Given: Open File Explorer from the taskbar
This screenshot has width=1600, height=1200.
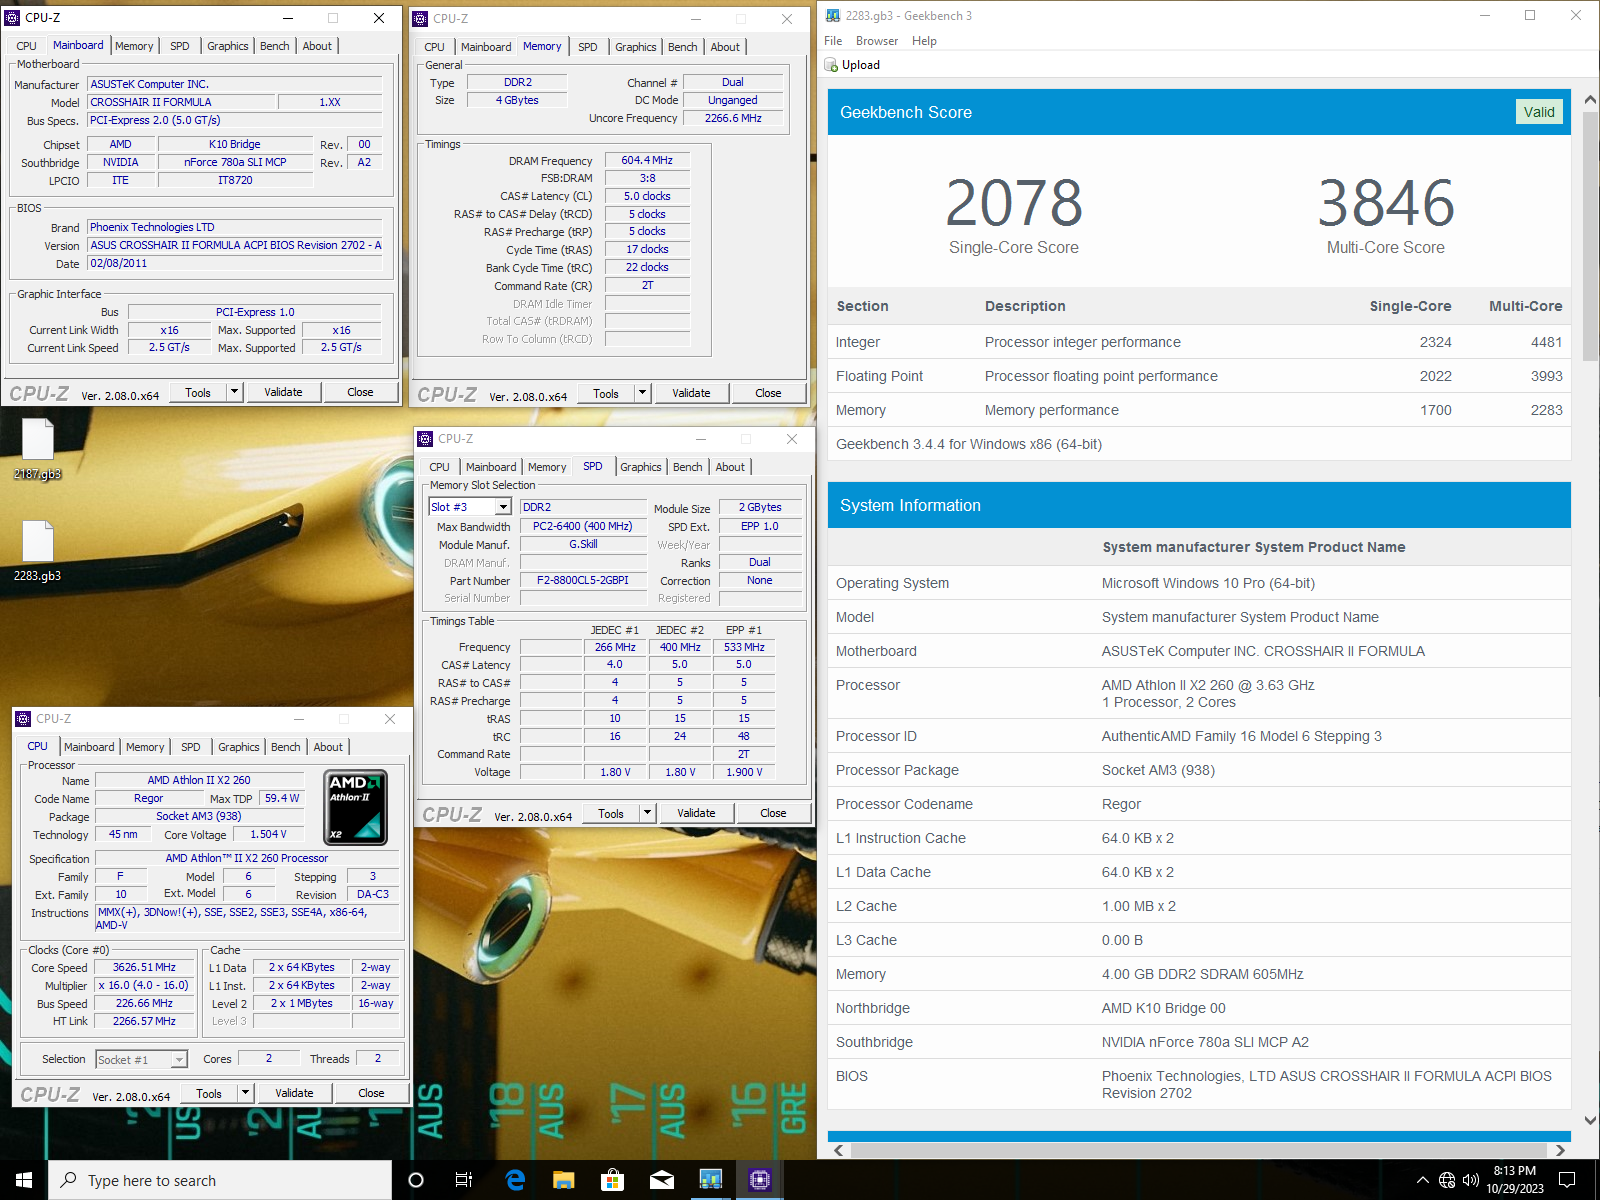Looking at the screenshot, I should click(x=564, y=1180).
